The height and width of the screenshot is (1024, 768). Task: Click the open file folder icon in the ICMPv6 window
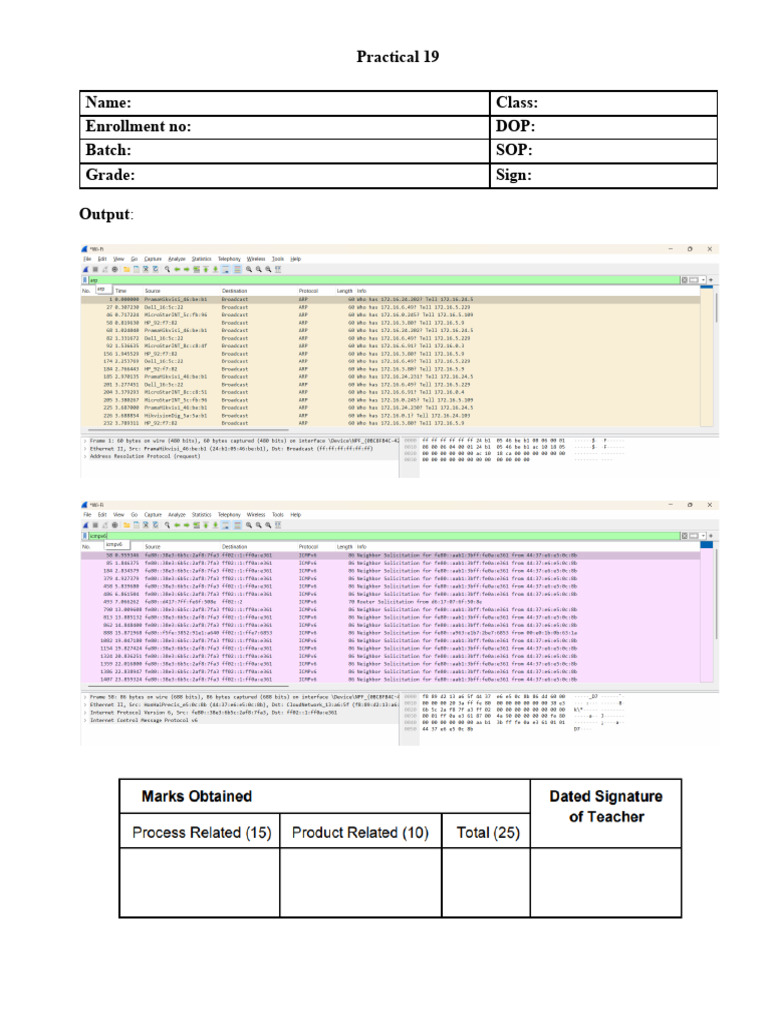(127, 525)
